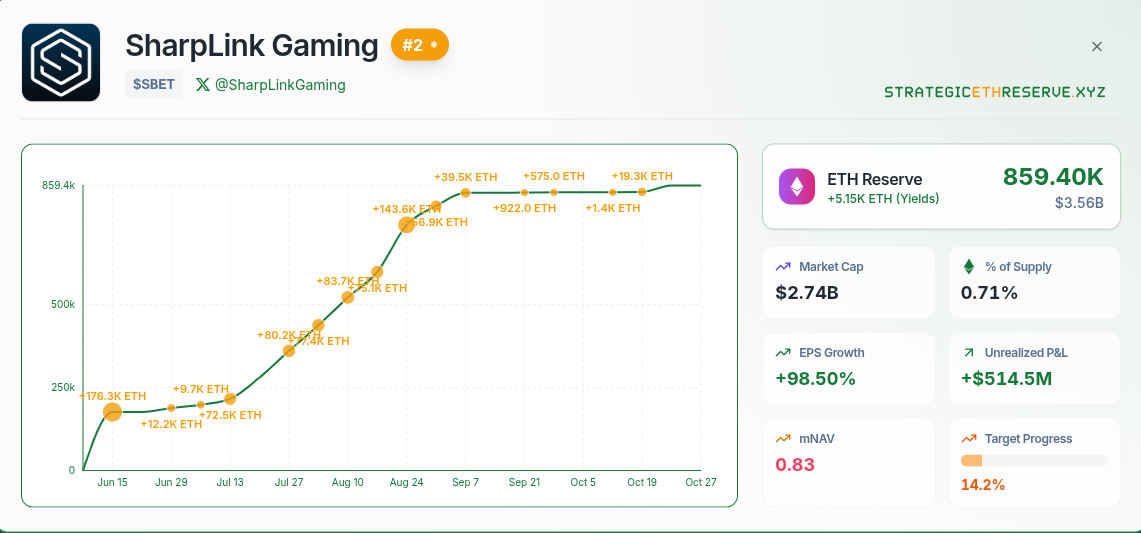Select the +176.3K ETH chart marker
Screen dimensions: 1141x533
(x=112, y=412)
